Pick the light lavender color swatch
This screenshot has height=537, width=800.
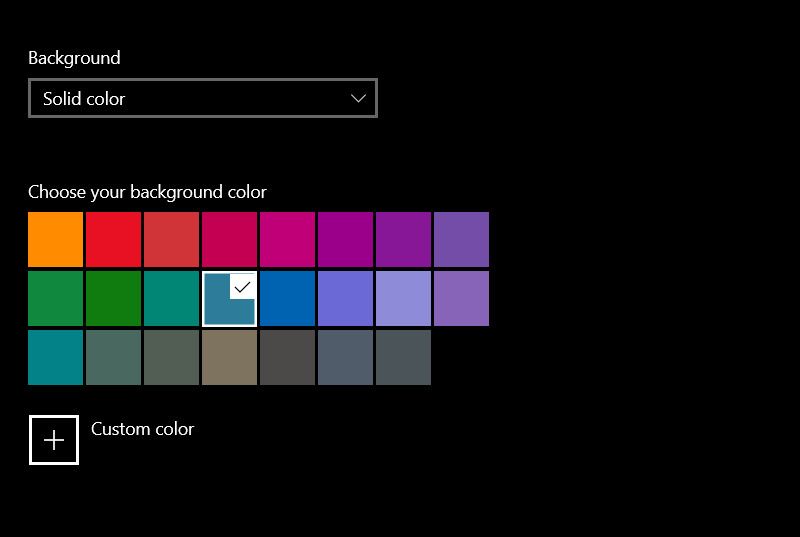pos(403,298)
